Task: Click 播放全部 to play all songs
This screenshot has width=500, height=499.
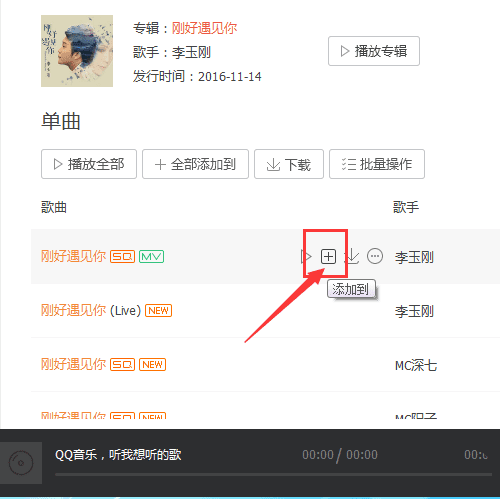Action: coord(89,164)
